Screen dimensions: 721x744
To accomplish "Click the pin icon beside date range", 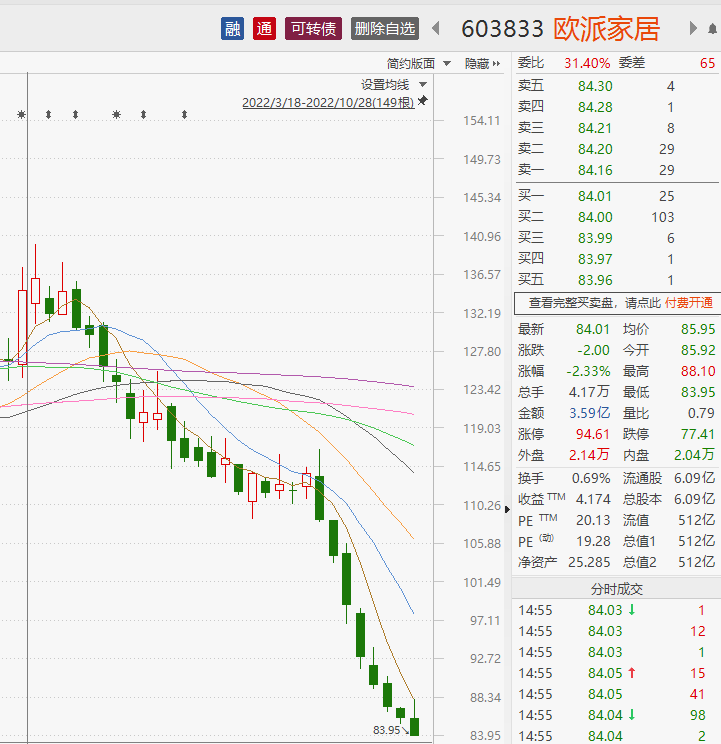I will point(423,102).
